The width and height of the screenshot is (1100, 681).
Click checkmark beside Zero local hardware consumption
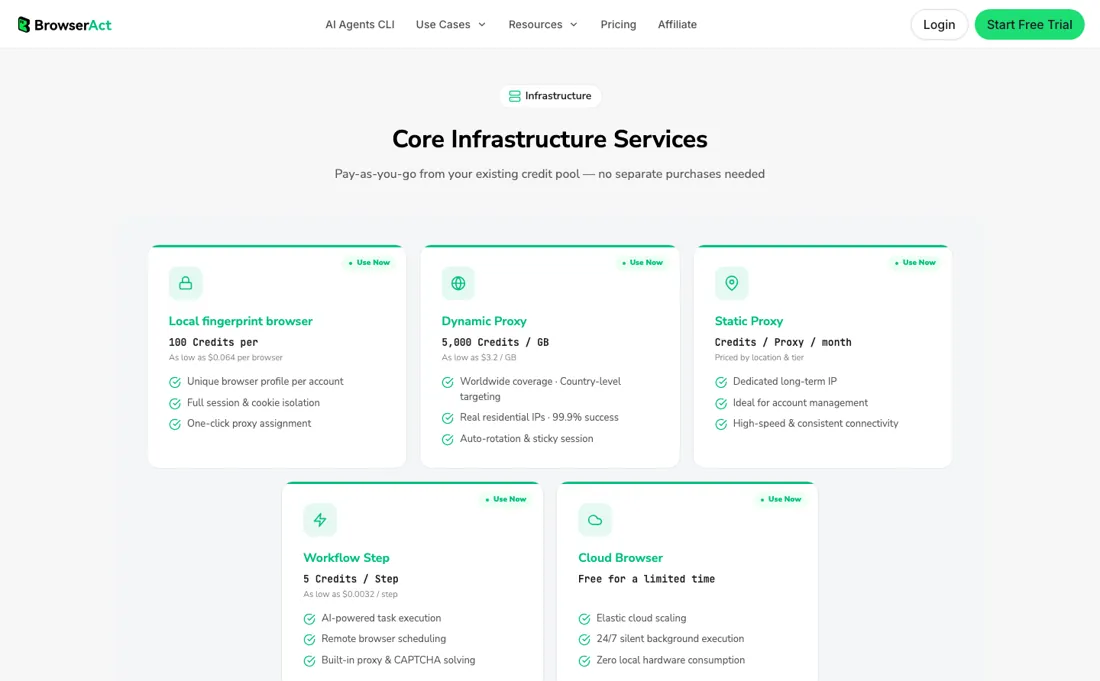coord(584,661)
